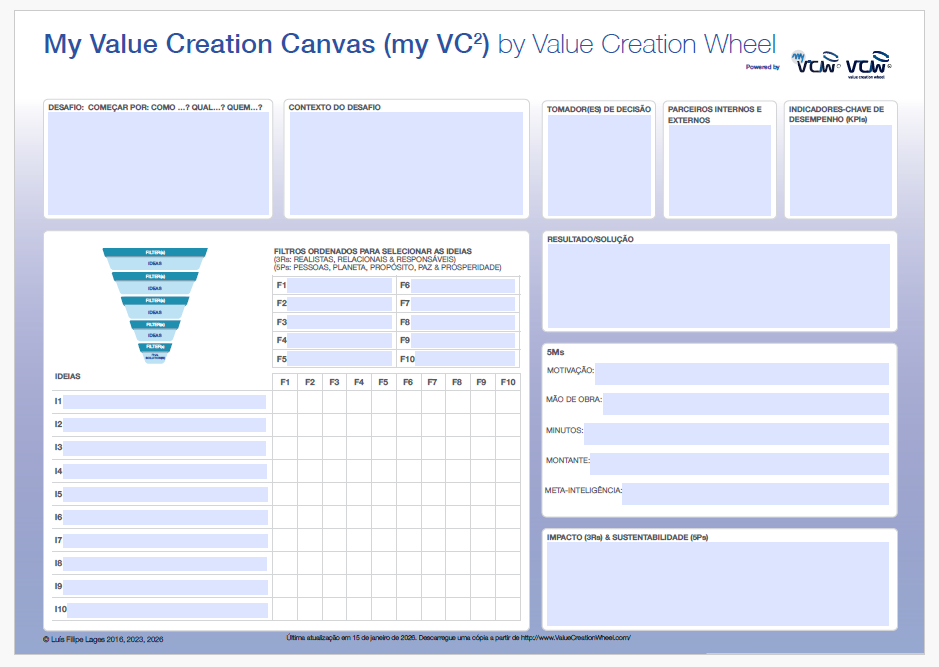Click the I1 idea input field
Image resolution: width=939 pixels, height=667 pixels.
pos(165,402)
